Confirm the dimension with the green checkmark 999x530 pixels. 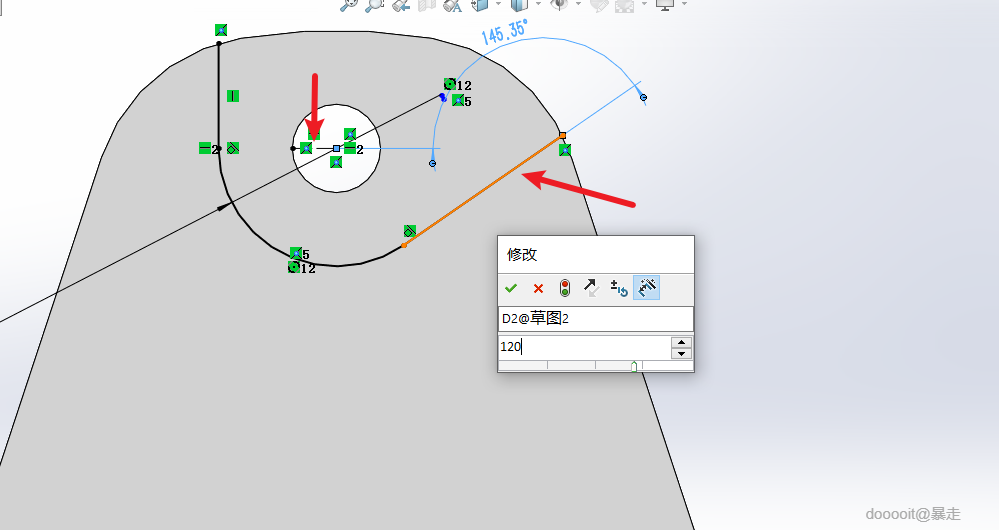510,289
